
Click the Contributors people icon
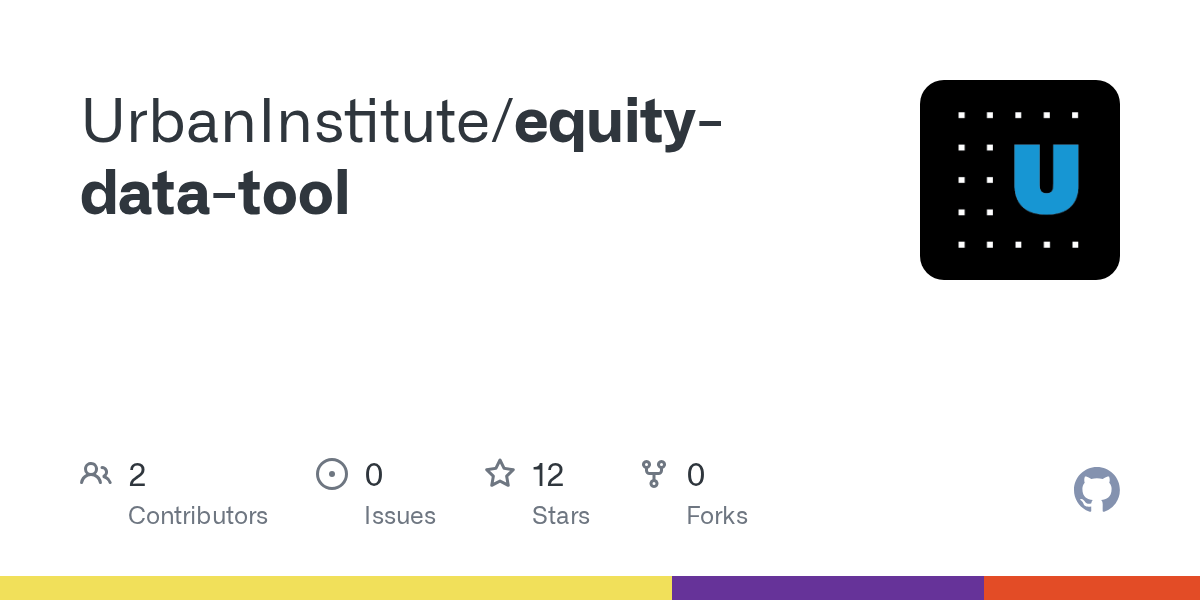click(x=96, y=474)
